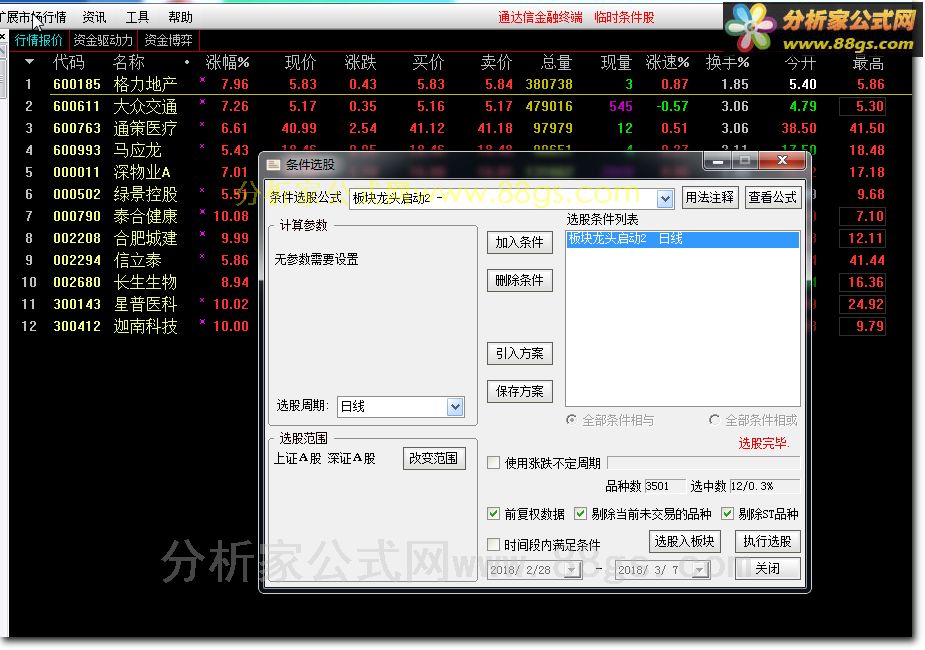Click 代码 column header
The width and height of the screenshot is (925, 650).
click(68, 62)
